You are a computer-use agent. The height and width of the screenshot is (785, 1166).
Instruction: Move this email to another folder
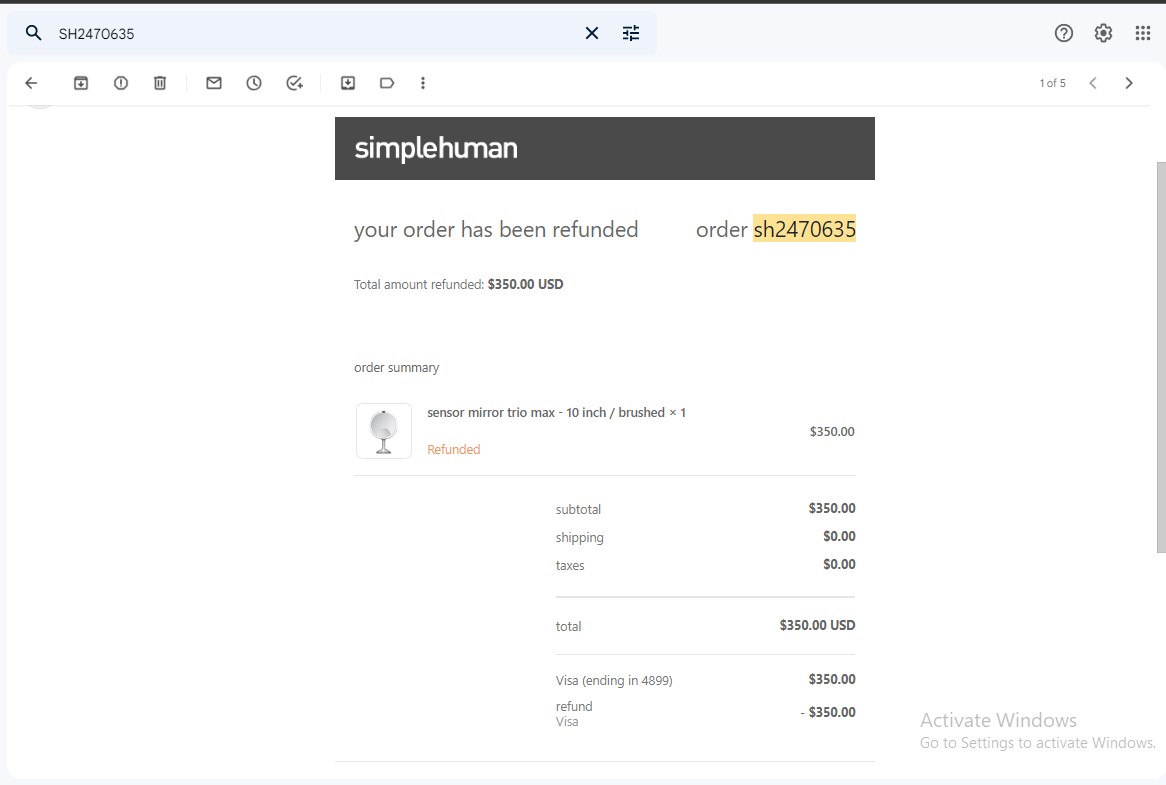click(348, 83)
